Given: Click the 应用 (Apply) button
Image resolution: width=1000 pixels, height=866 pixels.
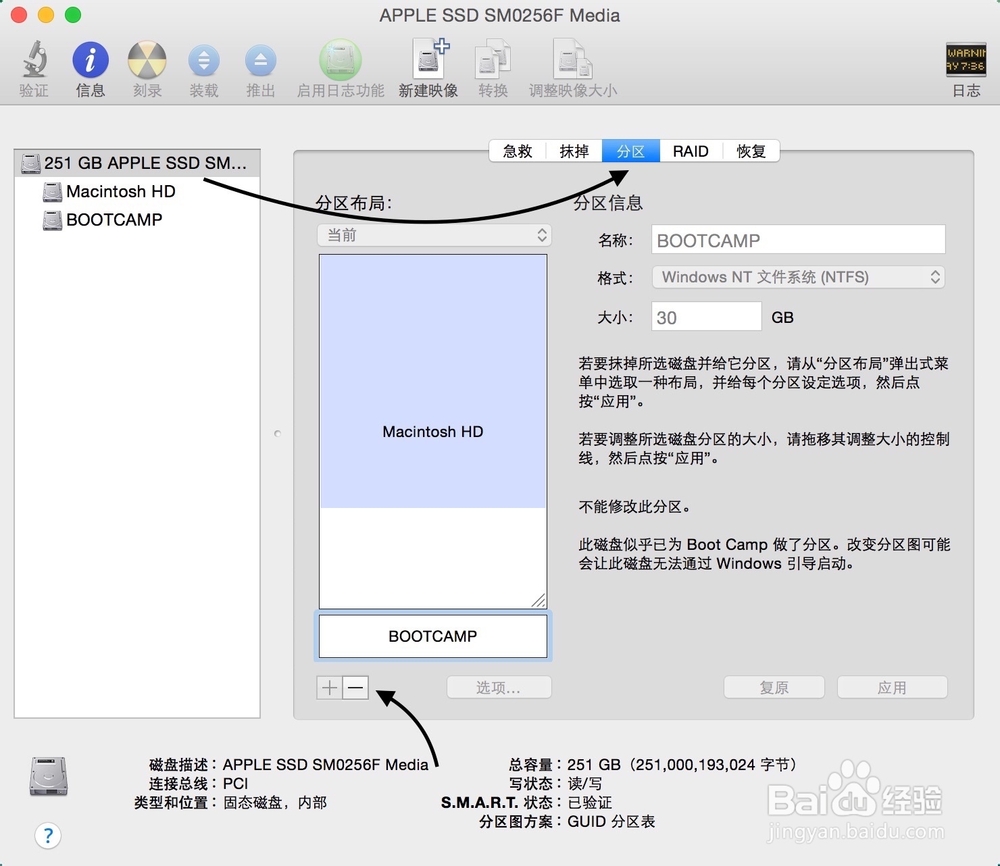Looking at the screenshot, I should click(891, 687).
